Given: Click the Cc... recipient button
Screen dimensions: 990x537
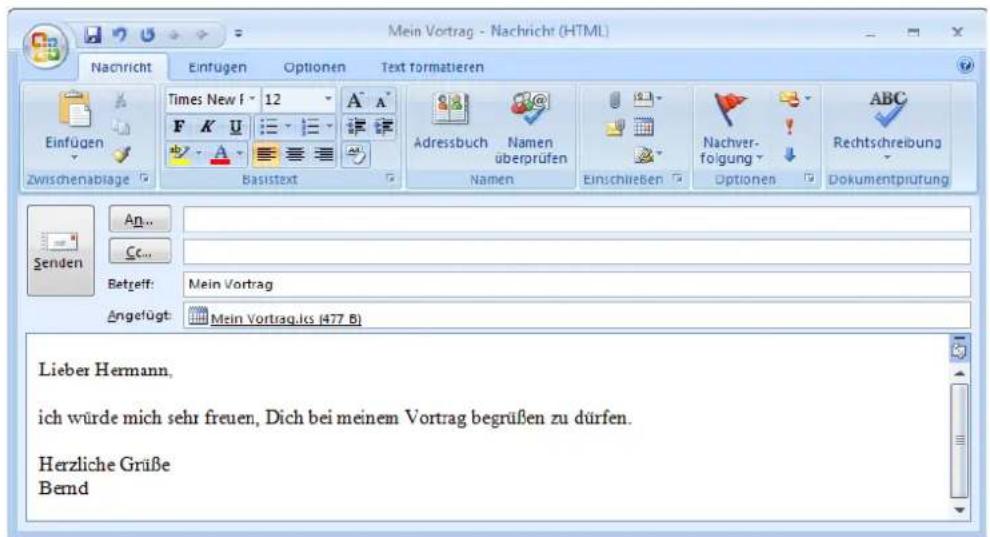Looking at the screenshot, I should point(140,252).
